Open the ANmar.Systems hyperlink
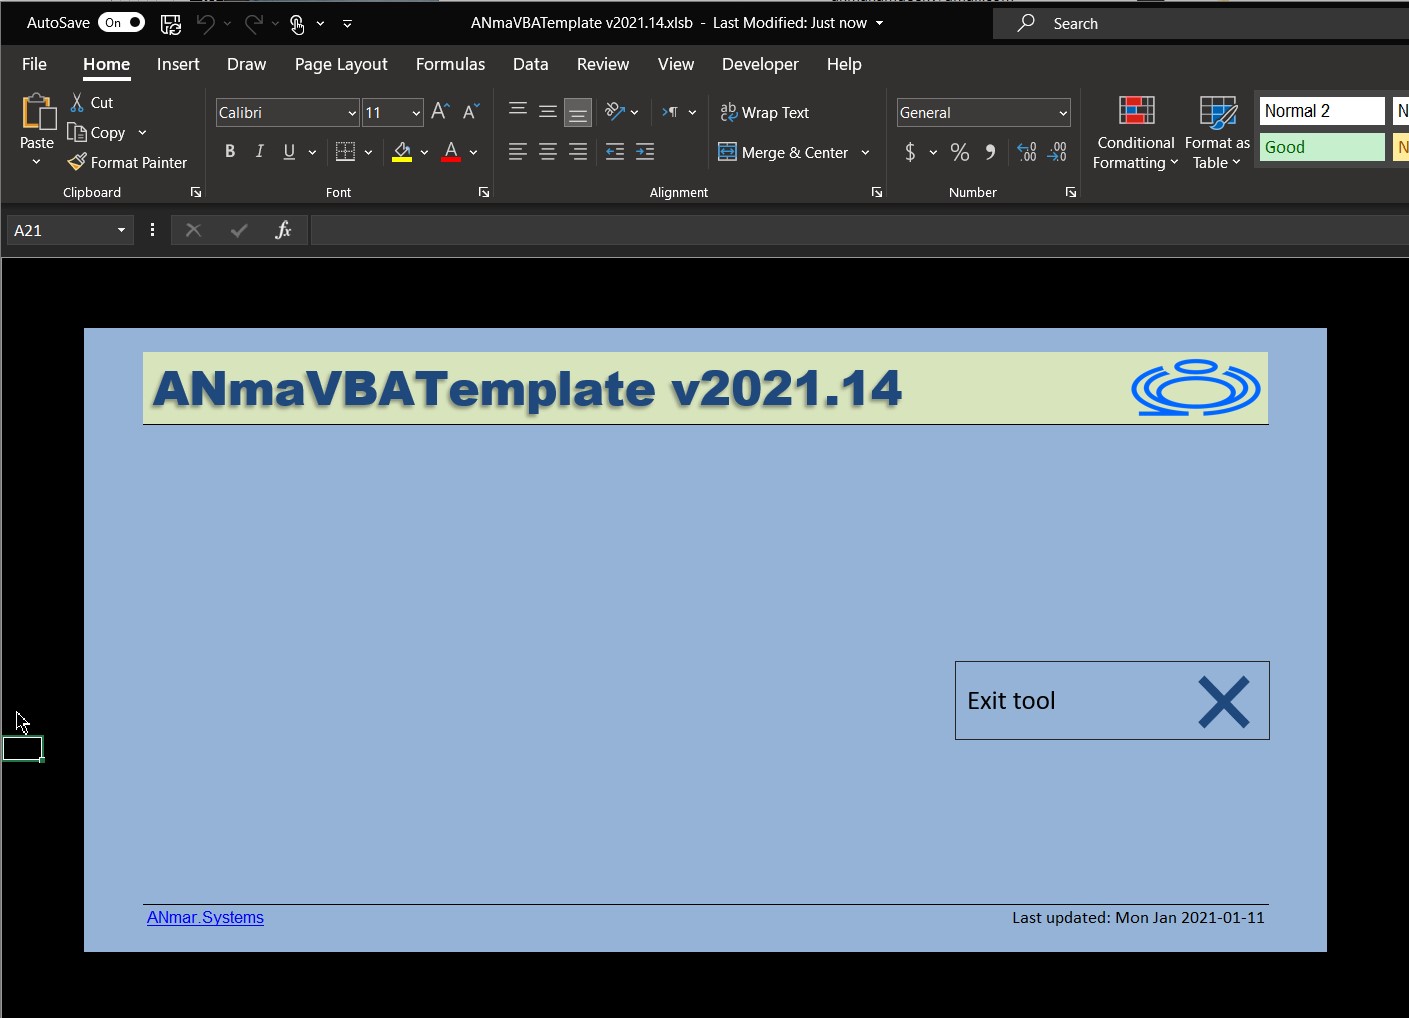1409x1018 pixels. point(205,917)
